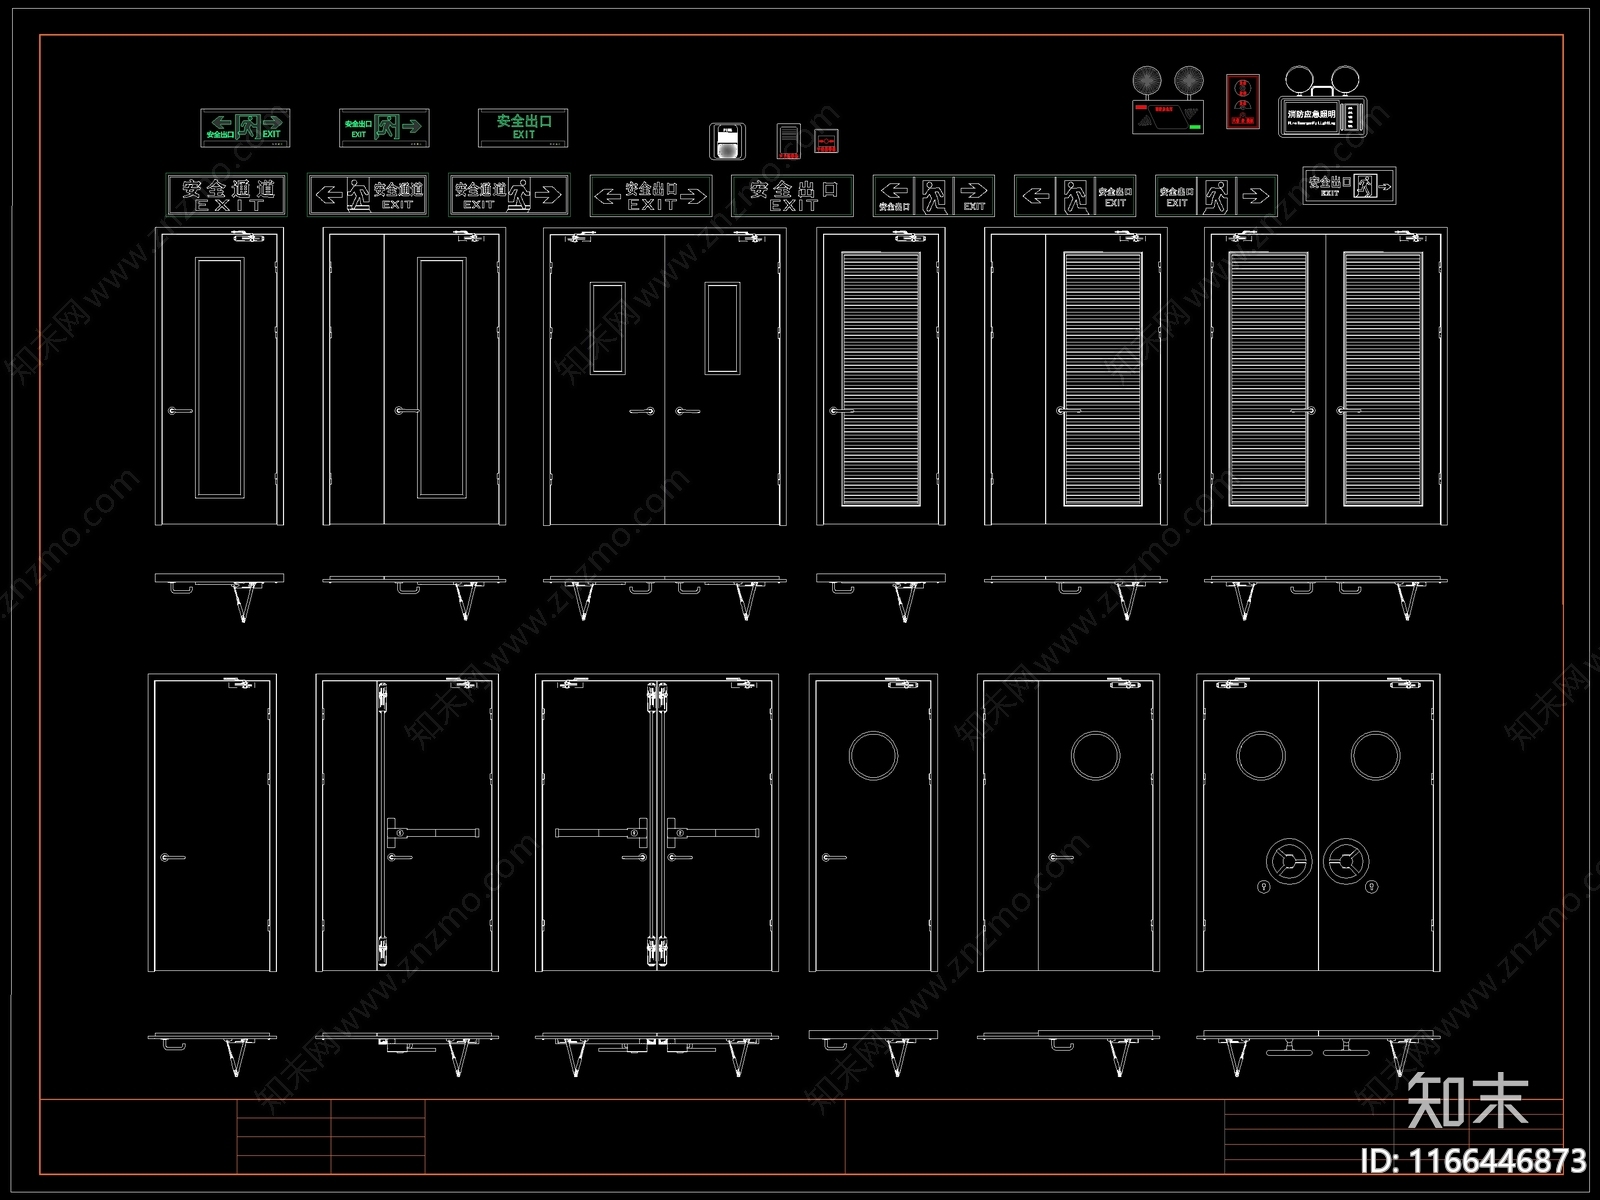Screen dimensions: 1600x1200
Task: Select the three-panel sign with both arrows
Action: (934, 196)
